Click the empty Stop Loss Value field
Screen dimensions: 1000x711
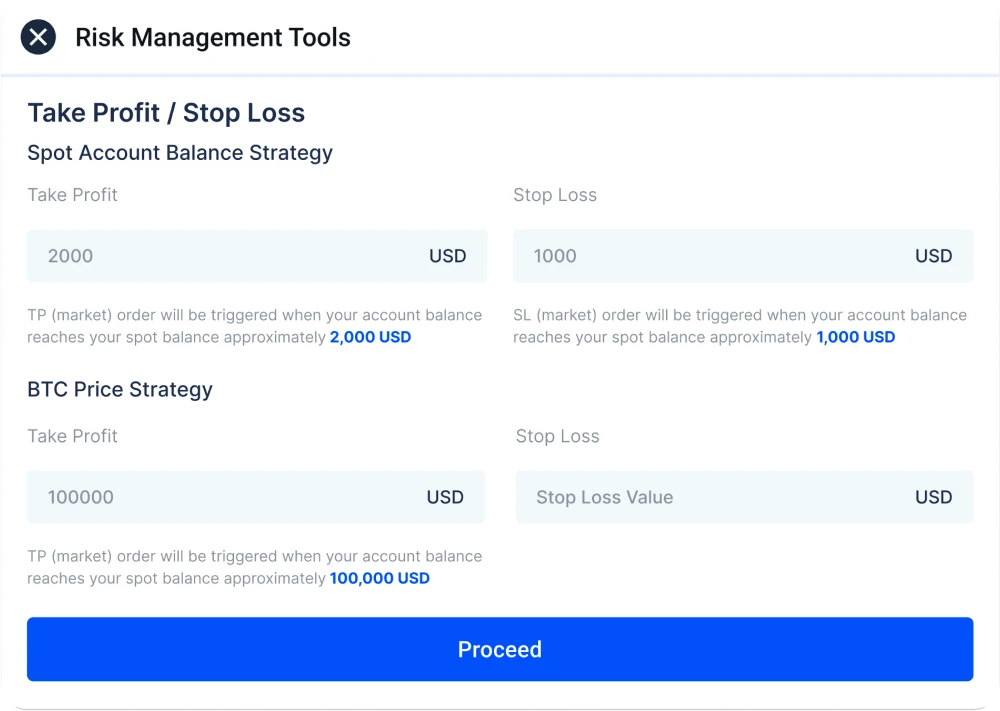(x=700, y=497)
